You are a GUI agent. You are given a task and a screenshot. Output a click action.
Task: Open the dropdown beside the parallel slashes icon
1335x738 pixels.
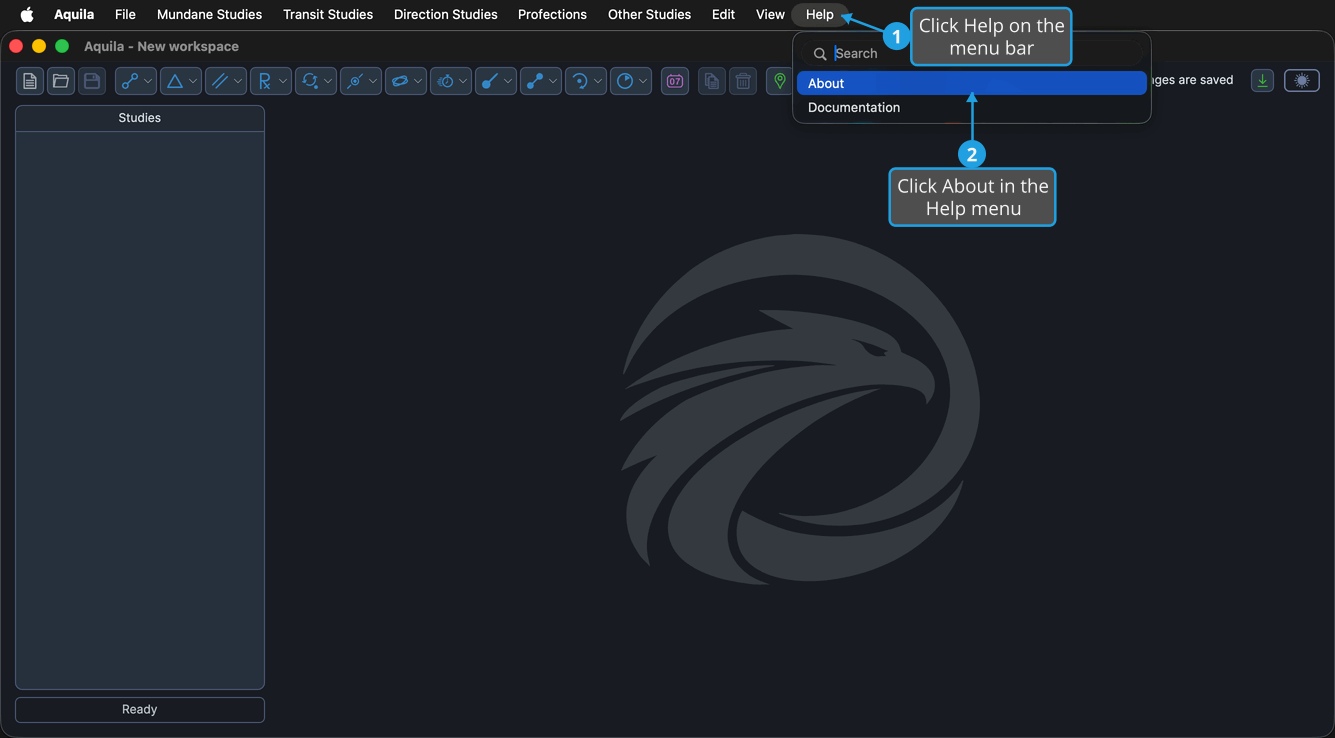pos(238,81)
